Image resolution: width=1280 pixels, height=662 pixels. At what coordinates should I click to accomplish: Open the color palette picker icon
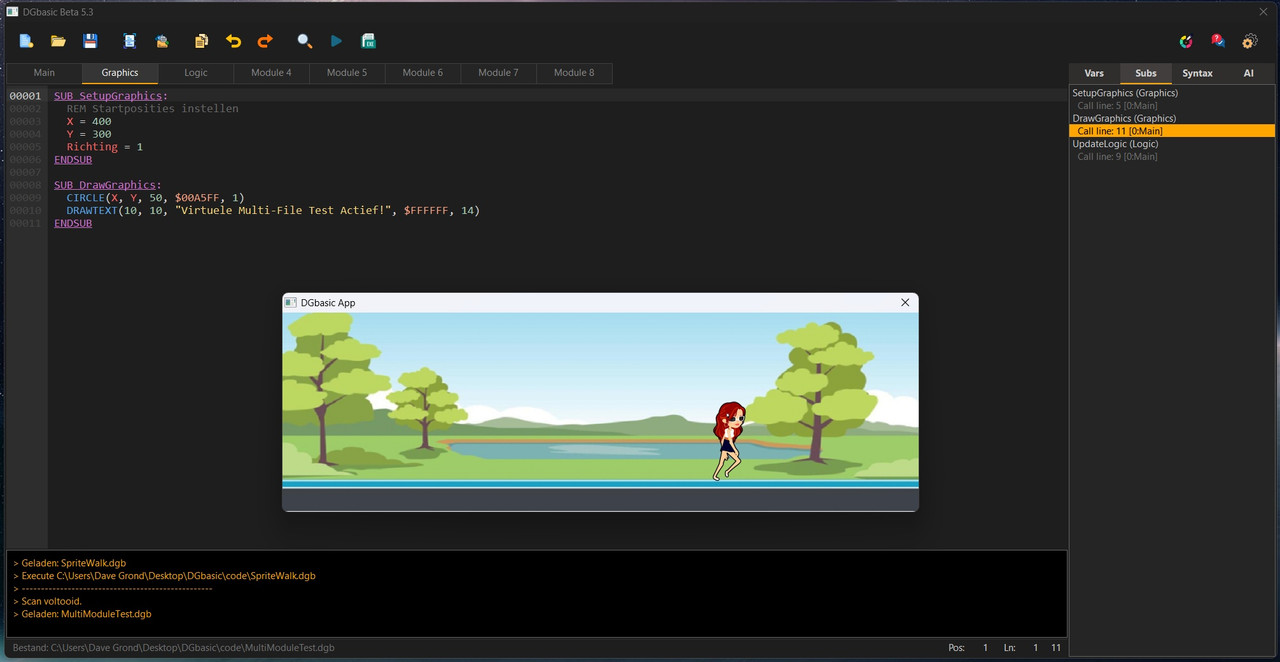tap(1186, 41)
